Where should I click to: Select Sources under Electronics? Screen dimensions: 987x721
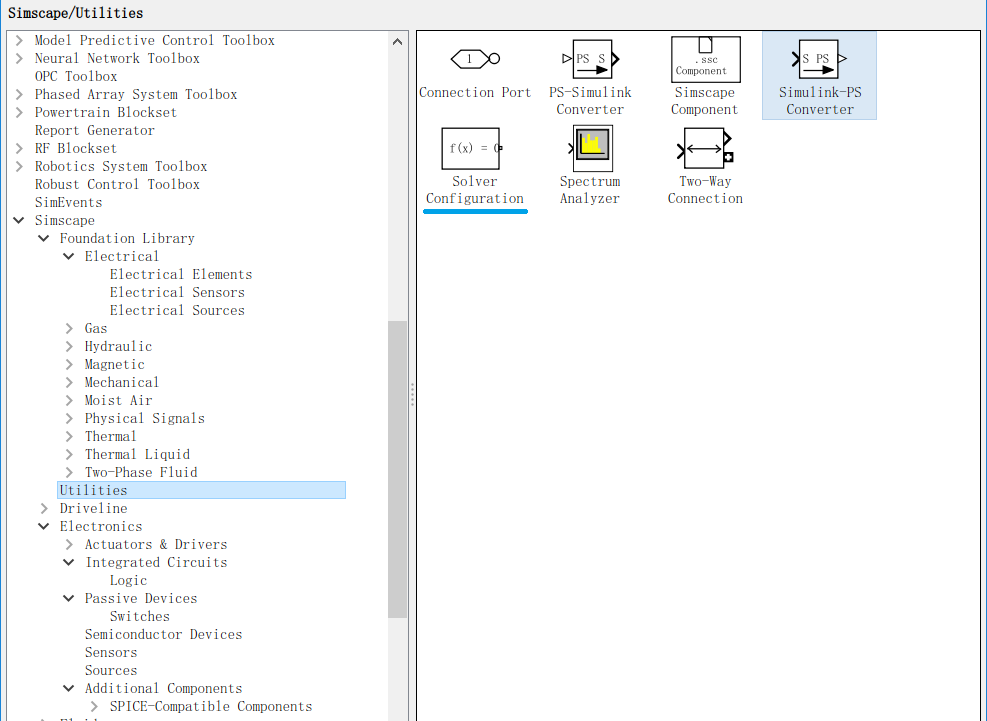point(111,671)
